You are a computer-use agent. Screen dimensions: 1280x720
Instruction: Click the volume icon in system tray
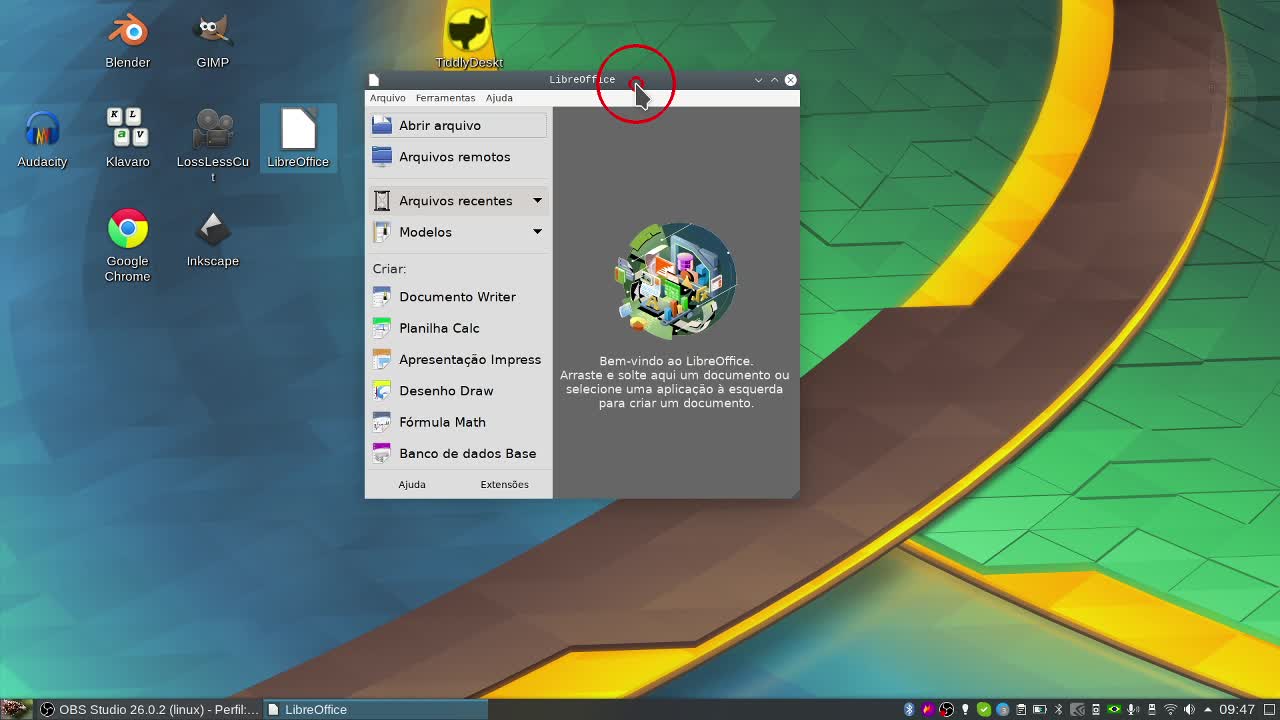[1189, 710]
